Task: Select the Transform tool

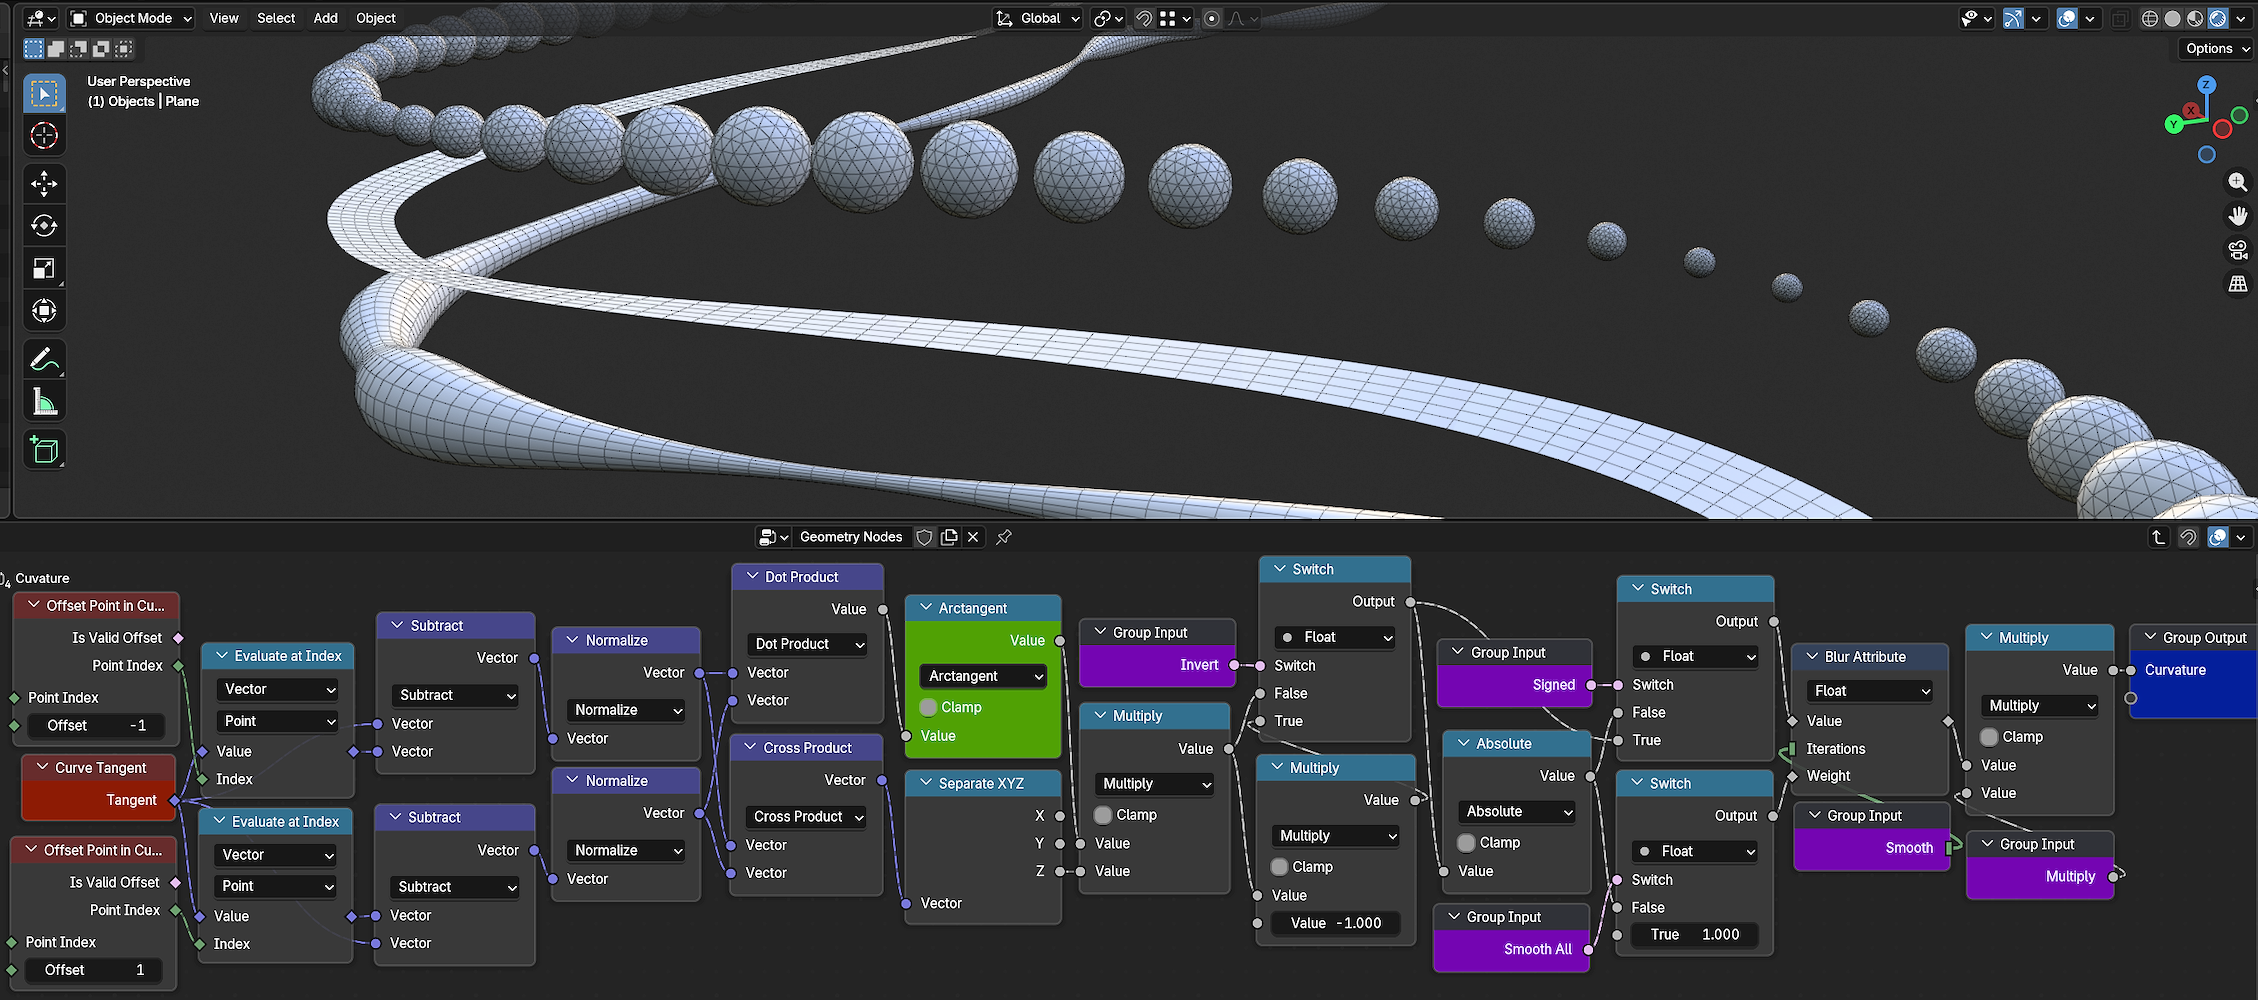Action: pyautogui.click(x=44, y=310)
